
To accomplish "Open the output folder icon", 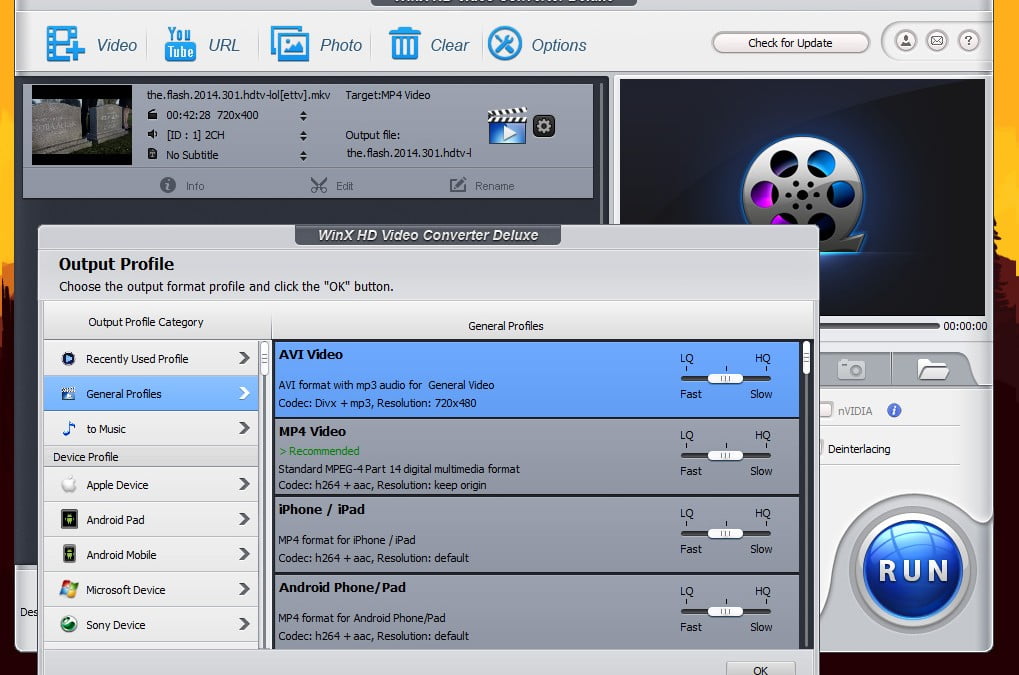I will 932,369.
